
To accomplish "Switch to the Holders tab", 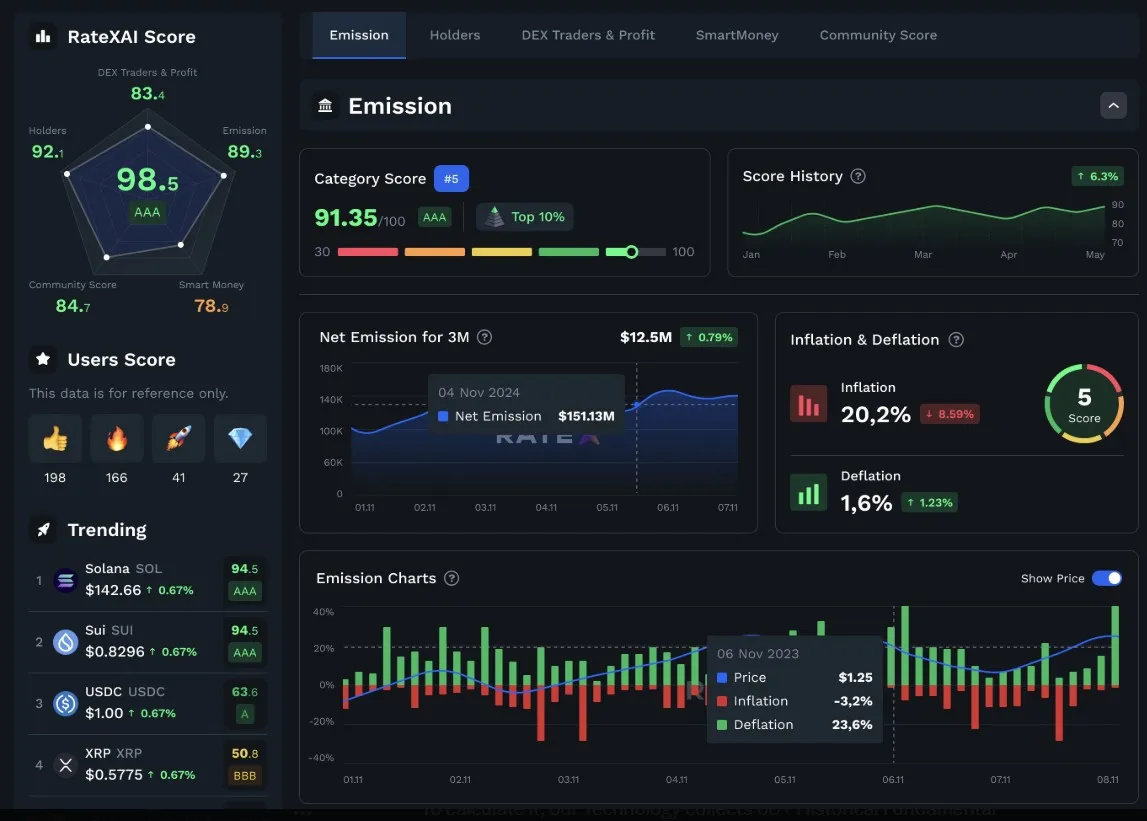I will coord(455,35).
